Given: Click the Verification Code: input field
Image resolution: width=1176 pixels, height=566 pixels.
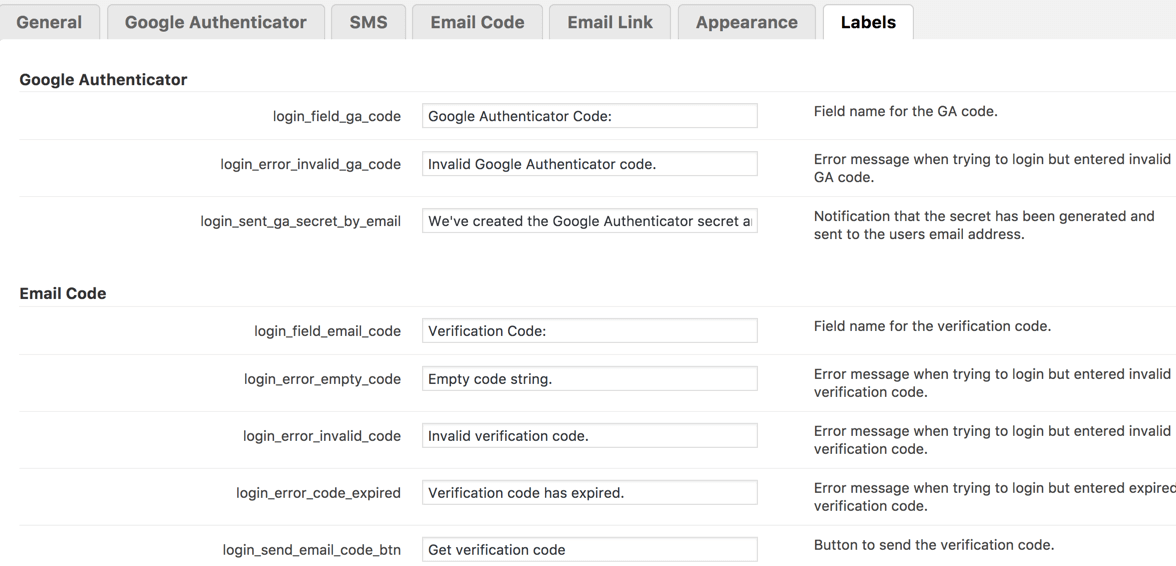Looking at the screenshot, I should point(589,331).
